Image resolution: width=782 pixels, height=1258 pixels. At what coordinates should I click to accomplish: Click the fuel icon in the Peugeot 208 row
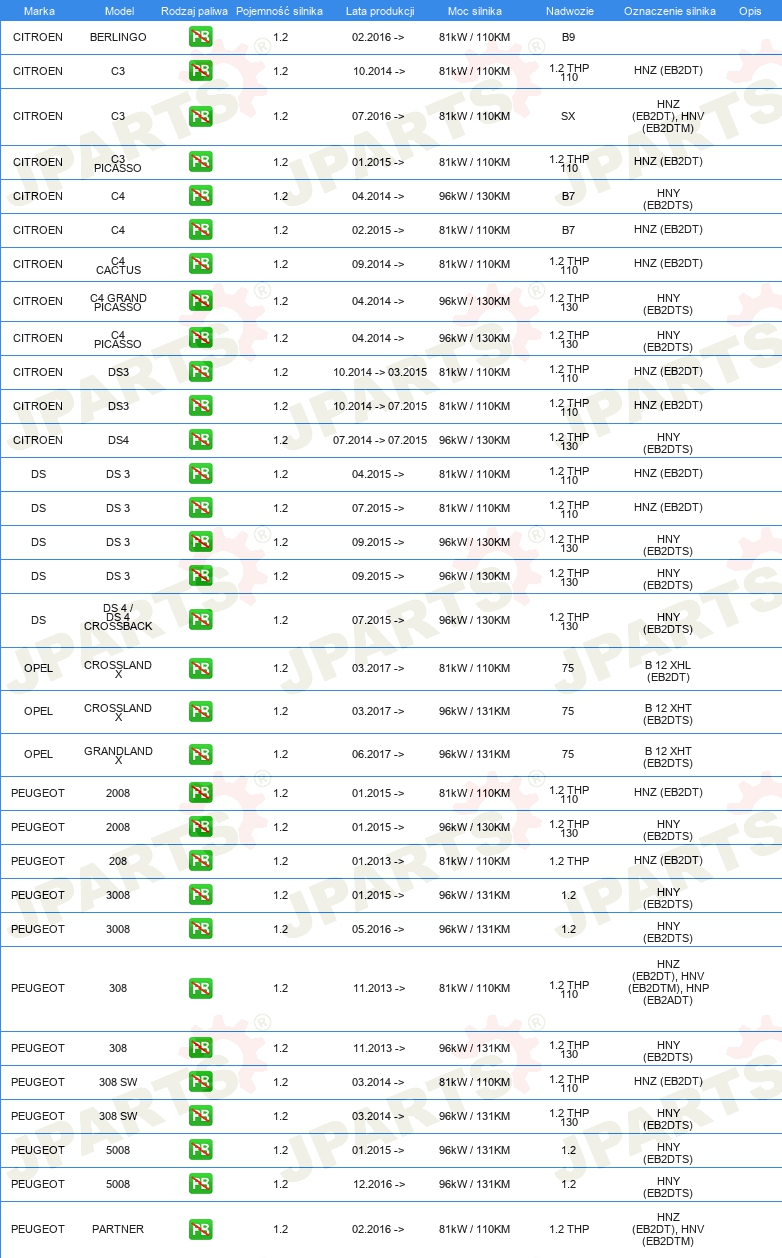200,862
